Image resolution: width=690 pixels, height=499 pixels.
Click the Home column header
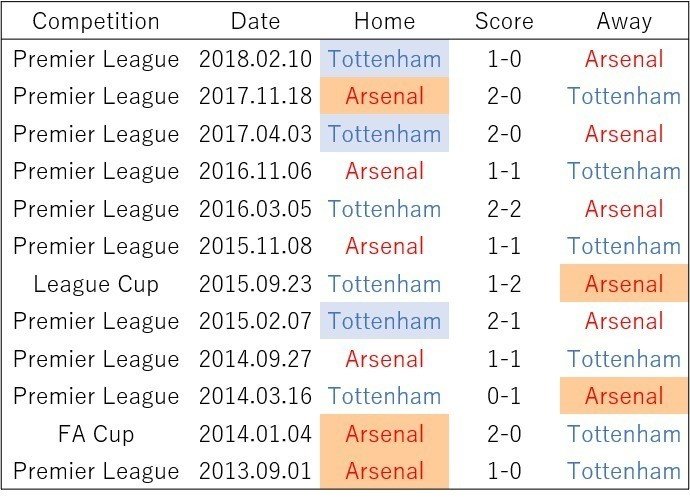[x=384, y=21]
